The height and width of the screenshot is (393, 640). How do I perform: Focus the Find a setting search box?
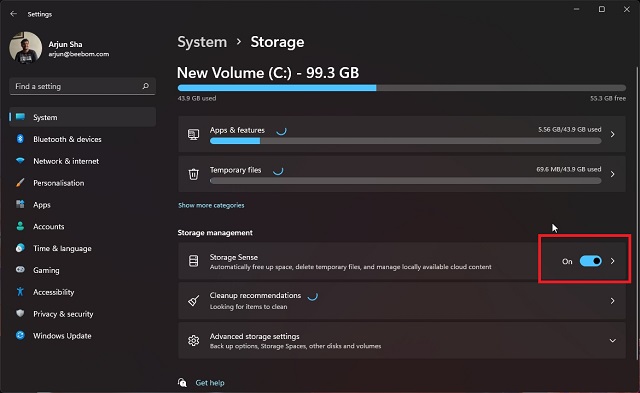[82, 86]
